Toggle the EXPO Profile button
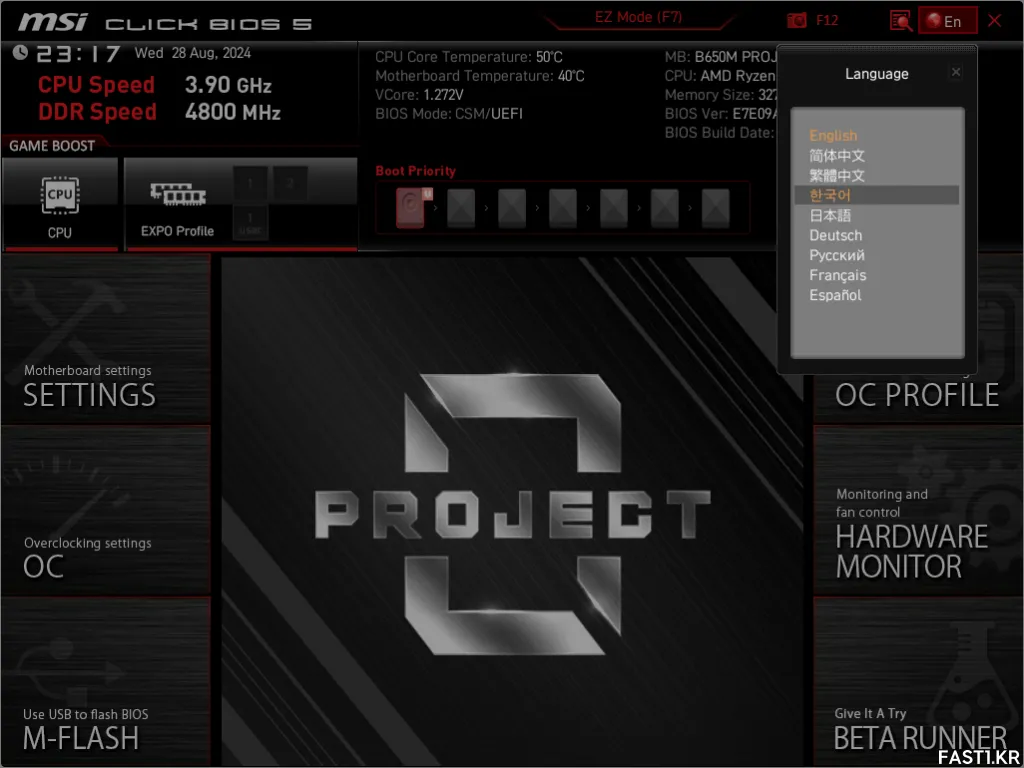 (x=178, y=204)
